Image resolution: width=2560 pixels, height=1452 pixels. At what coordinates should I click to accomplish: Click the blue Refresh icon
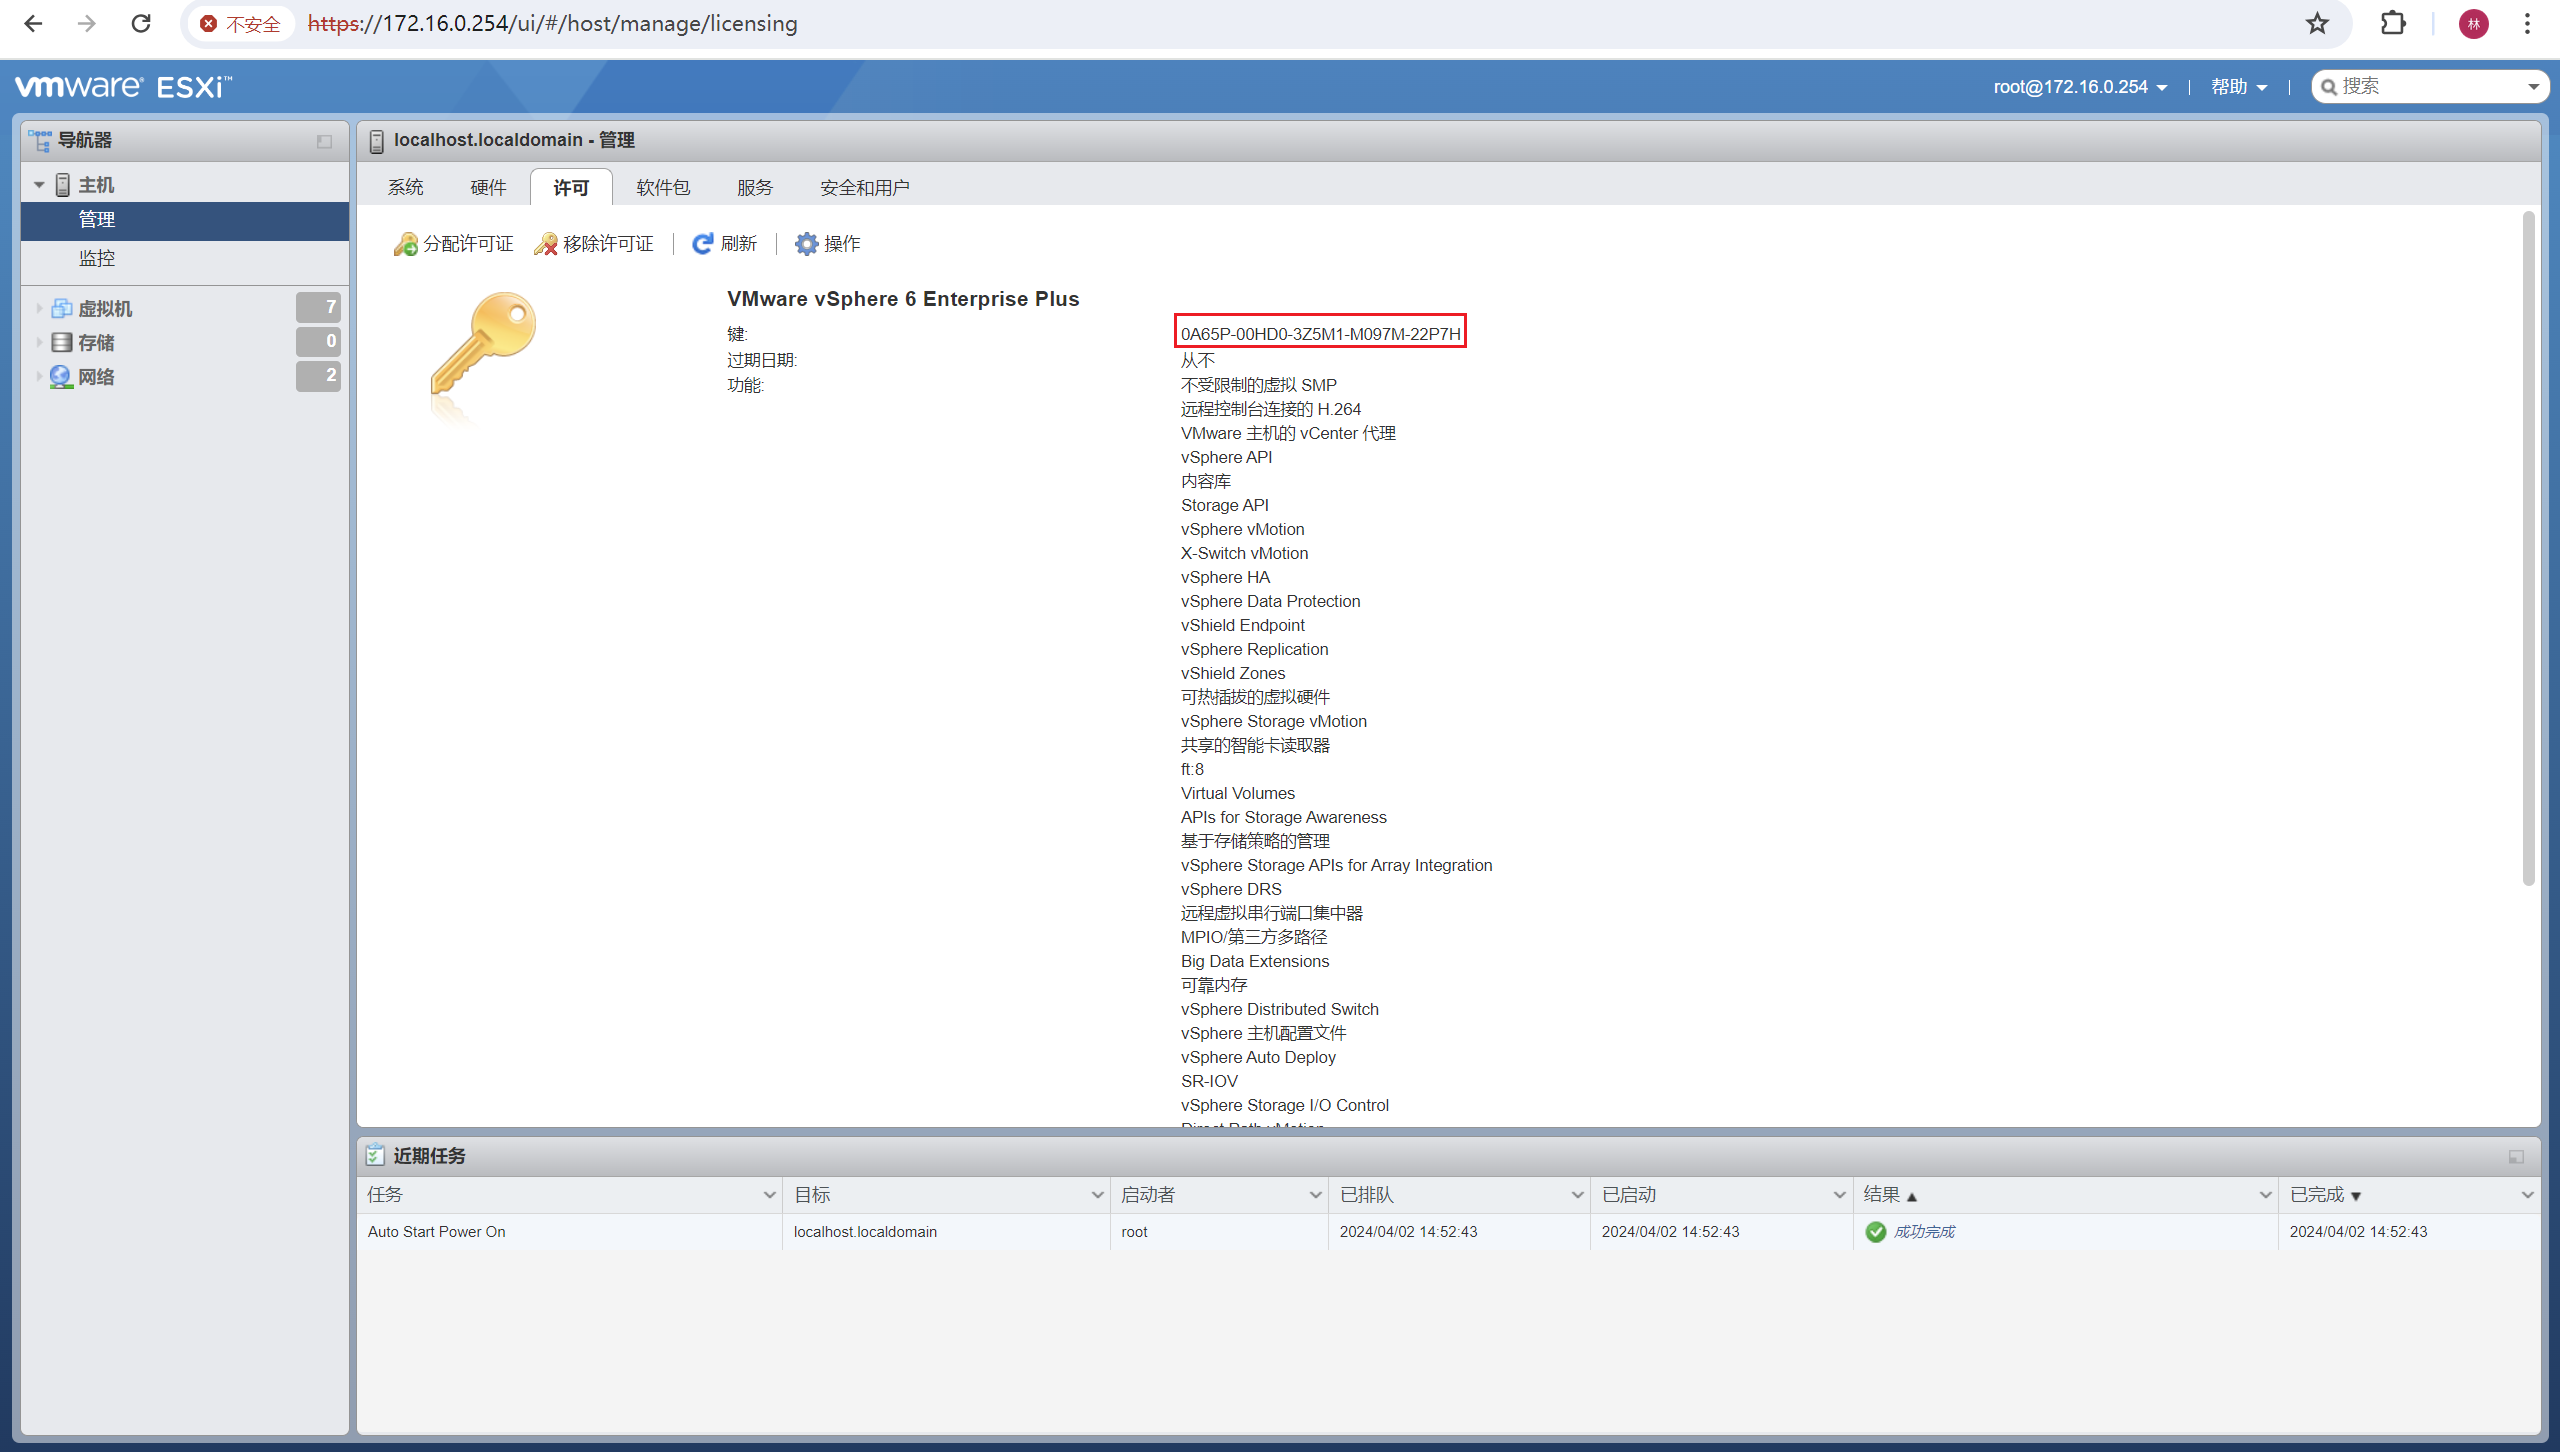coord(703,244)
